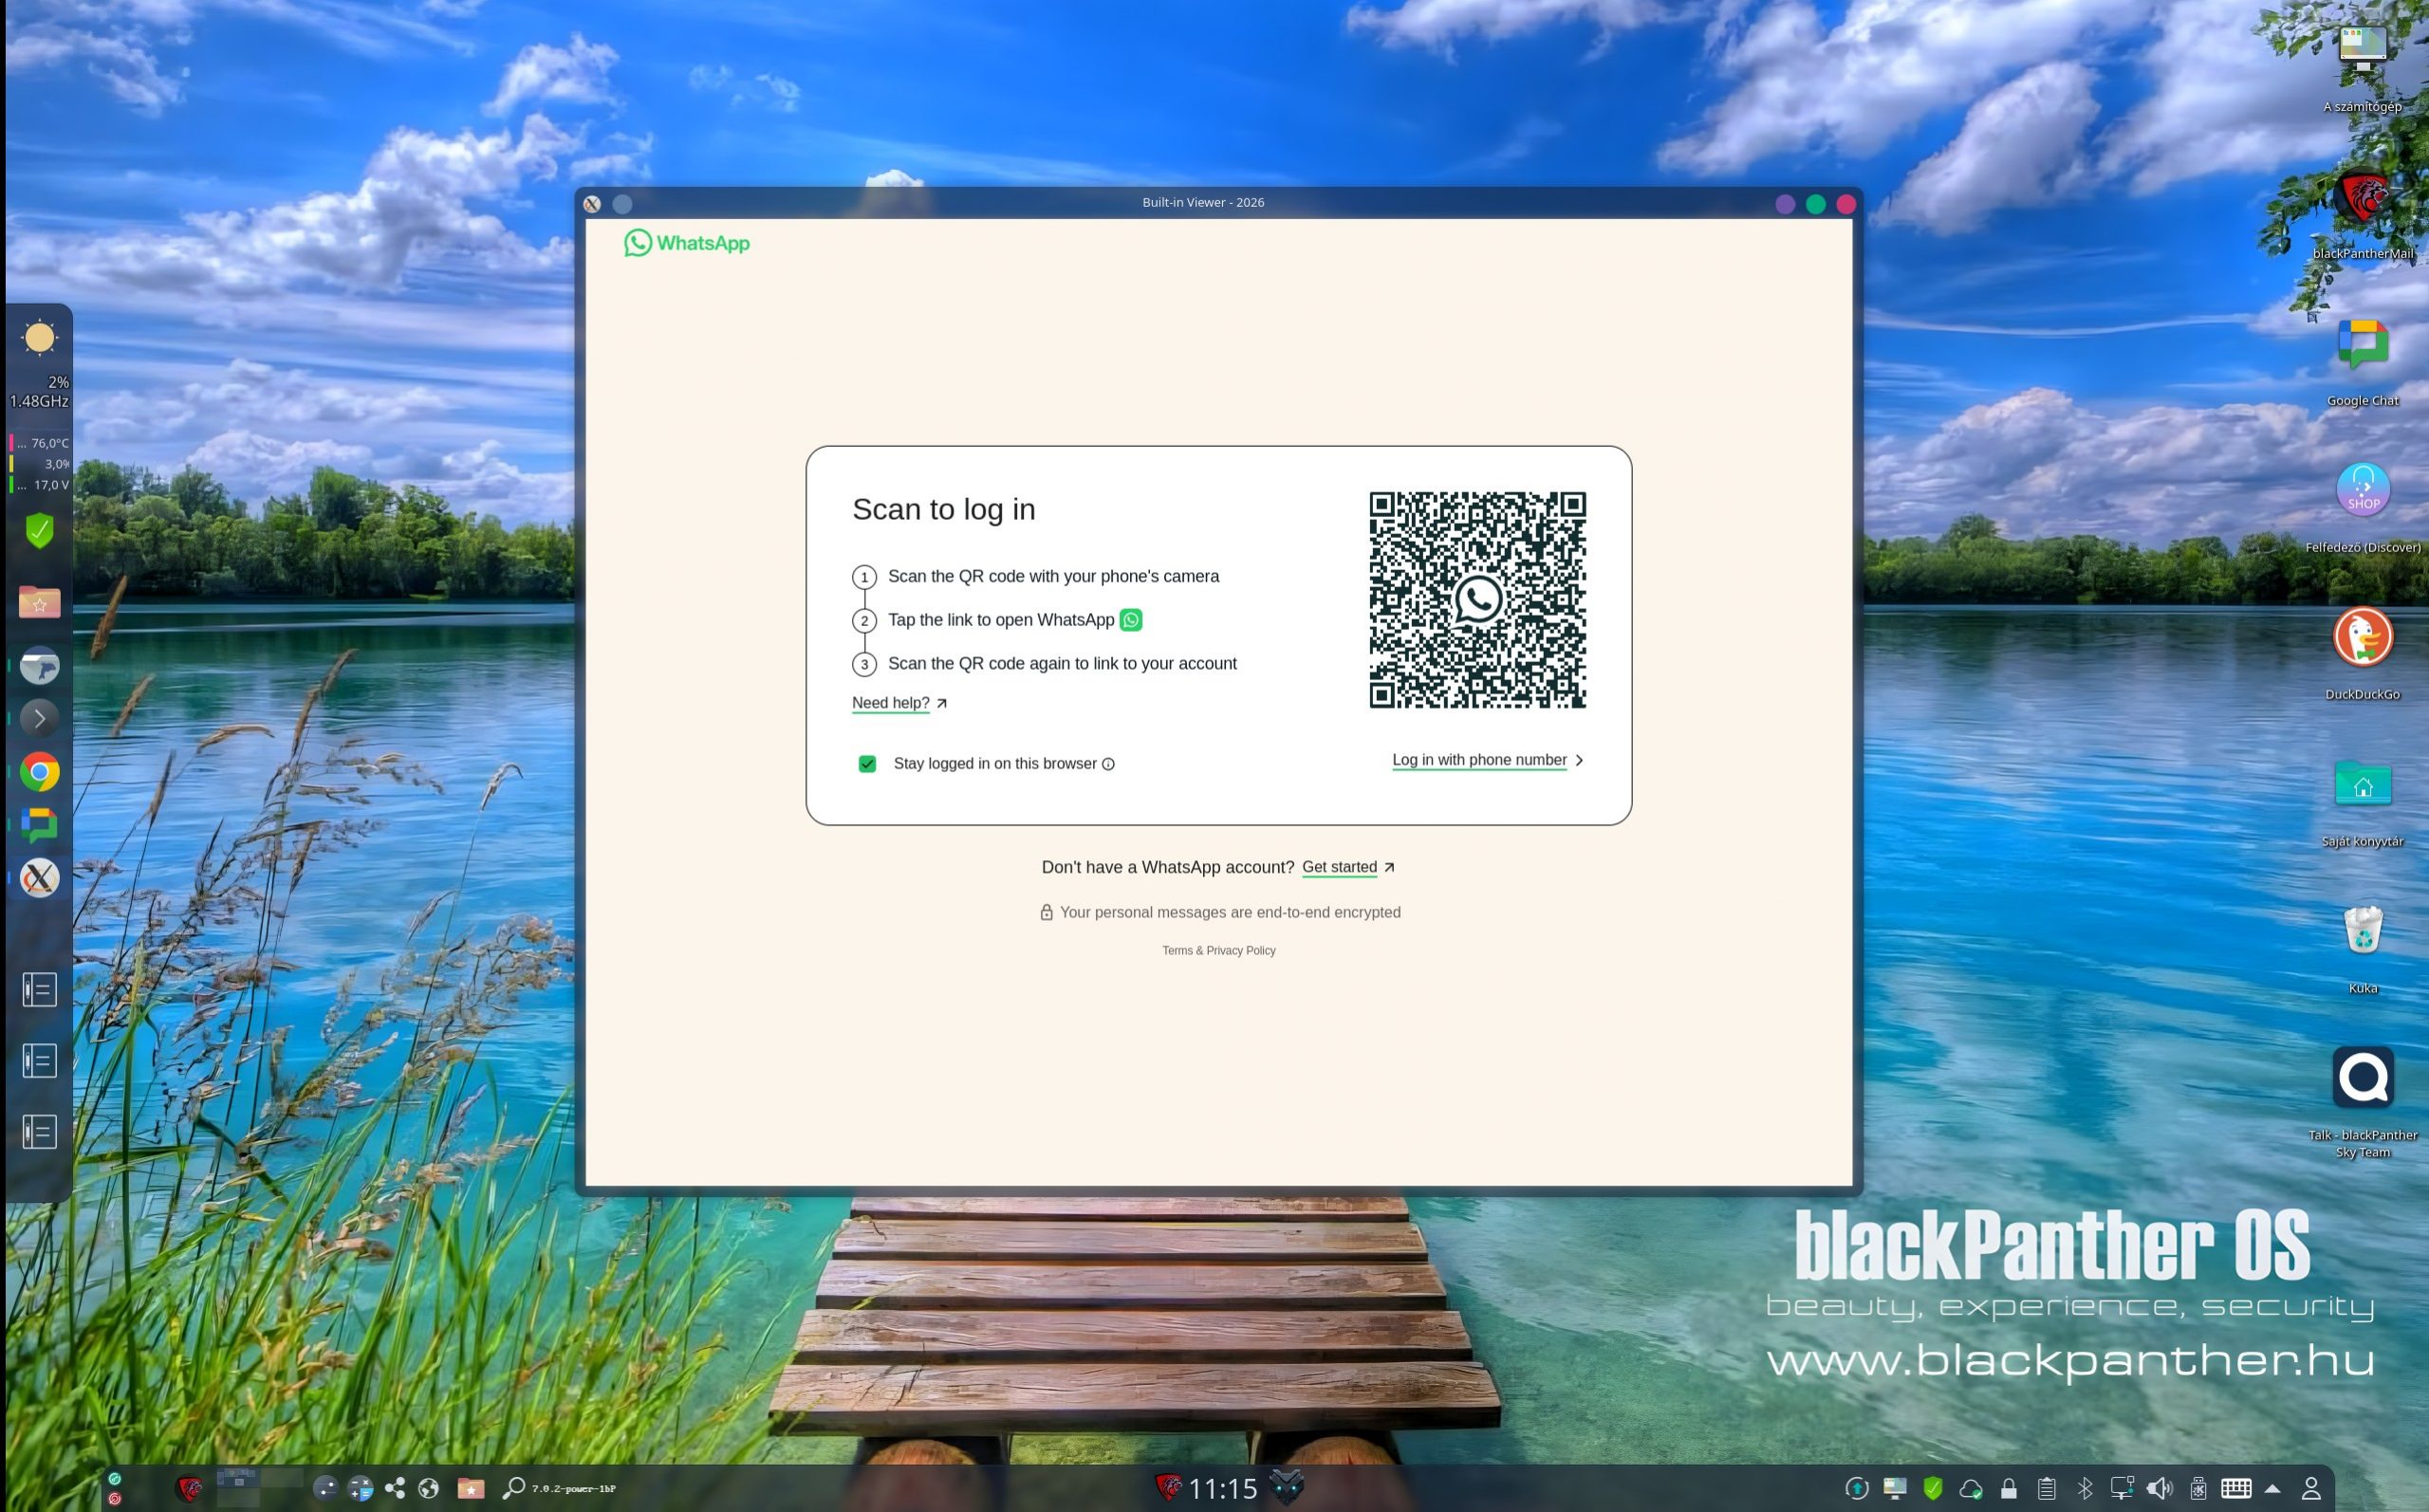Screen dimensions: 2429x1512
Task: Click the 'Scan to log in' heading
Action: pyautogui.click(x=943, y=509)
